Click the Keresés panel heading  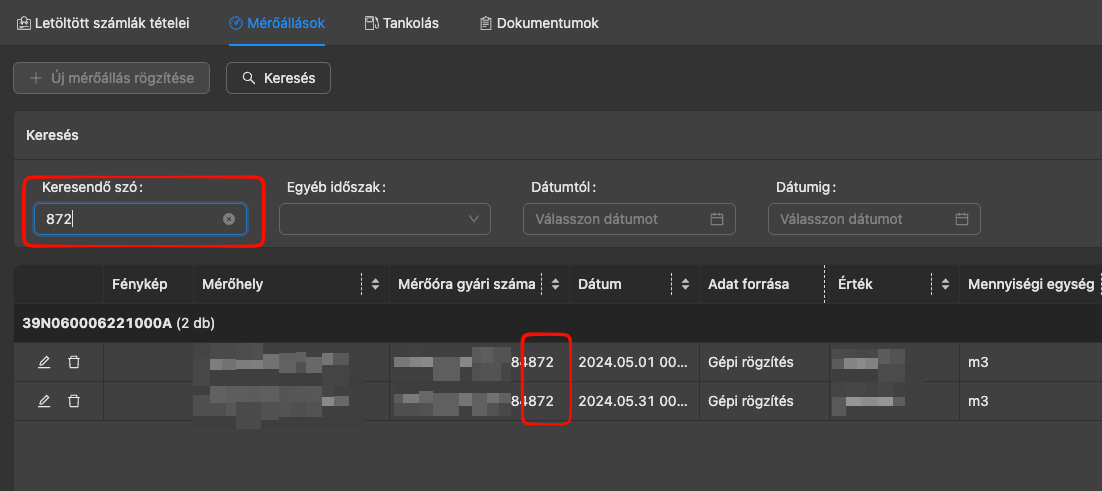(52, 136)
